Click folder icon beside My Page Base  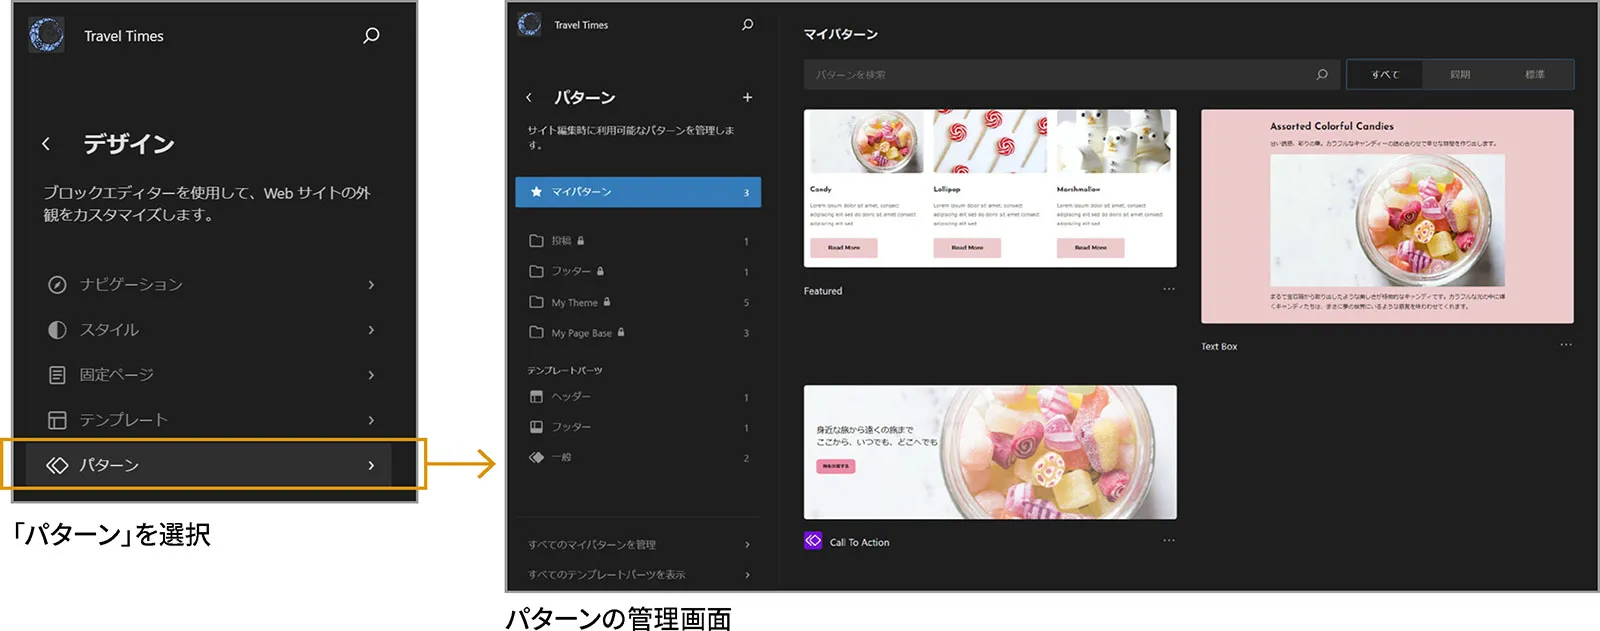click(536, 333)
